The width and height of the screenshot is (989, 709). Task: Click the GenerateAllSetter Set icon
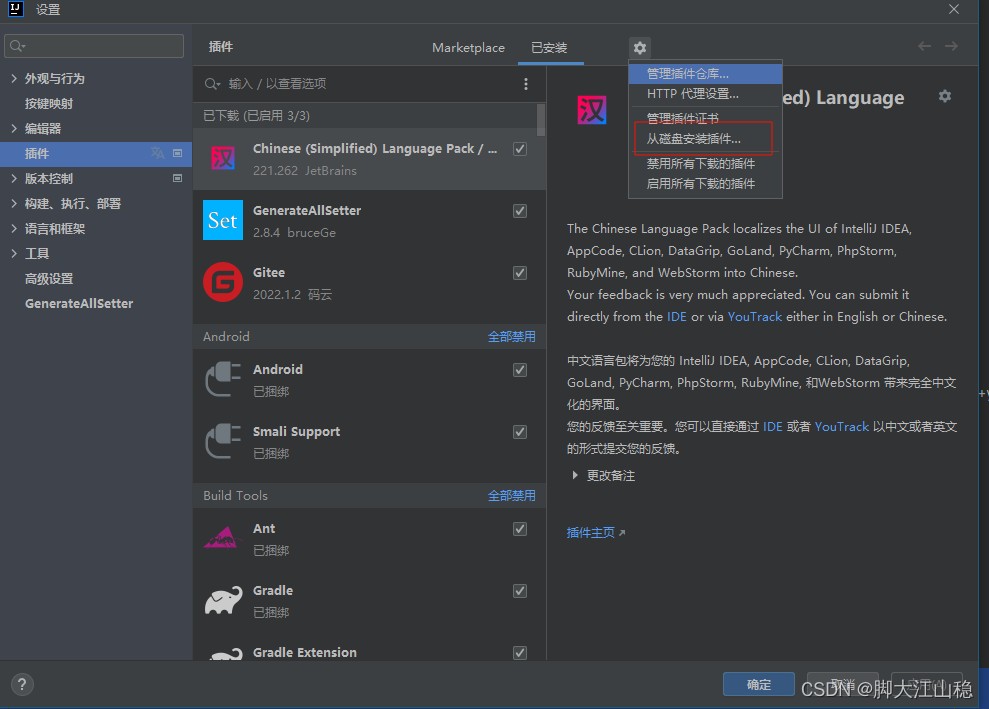[x=223, y=220]
